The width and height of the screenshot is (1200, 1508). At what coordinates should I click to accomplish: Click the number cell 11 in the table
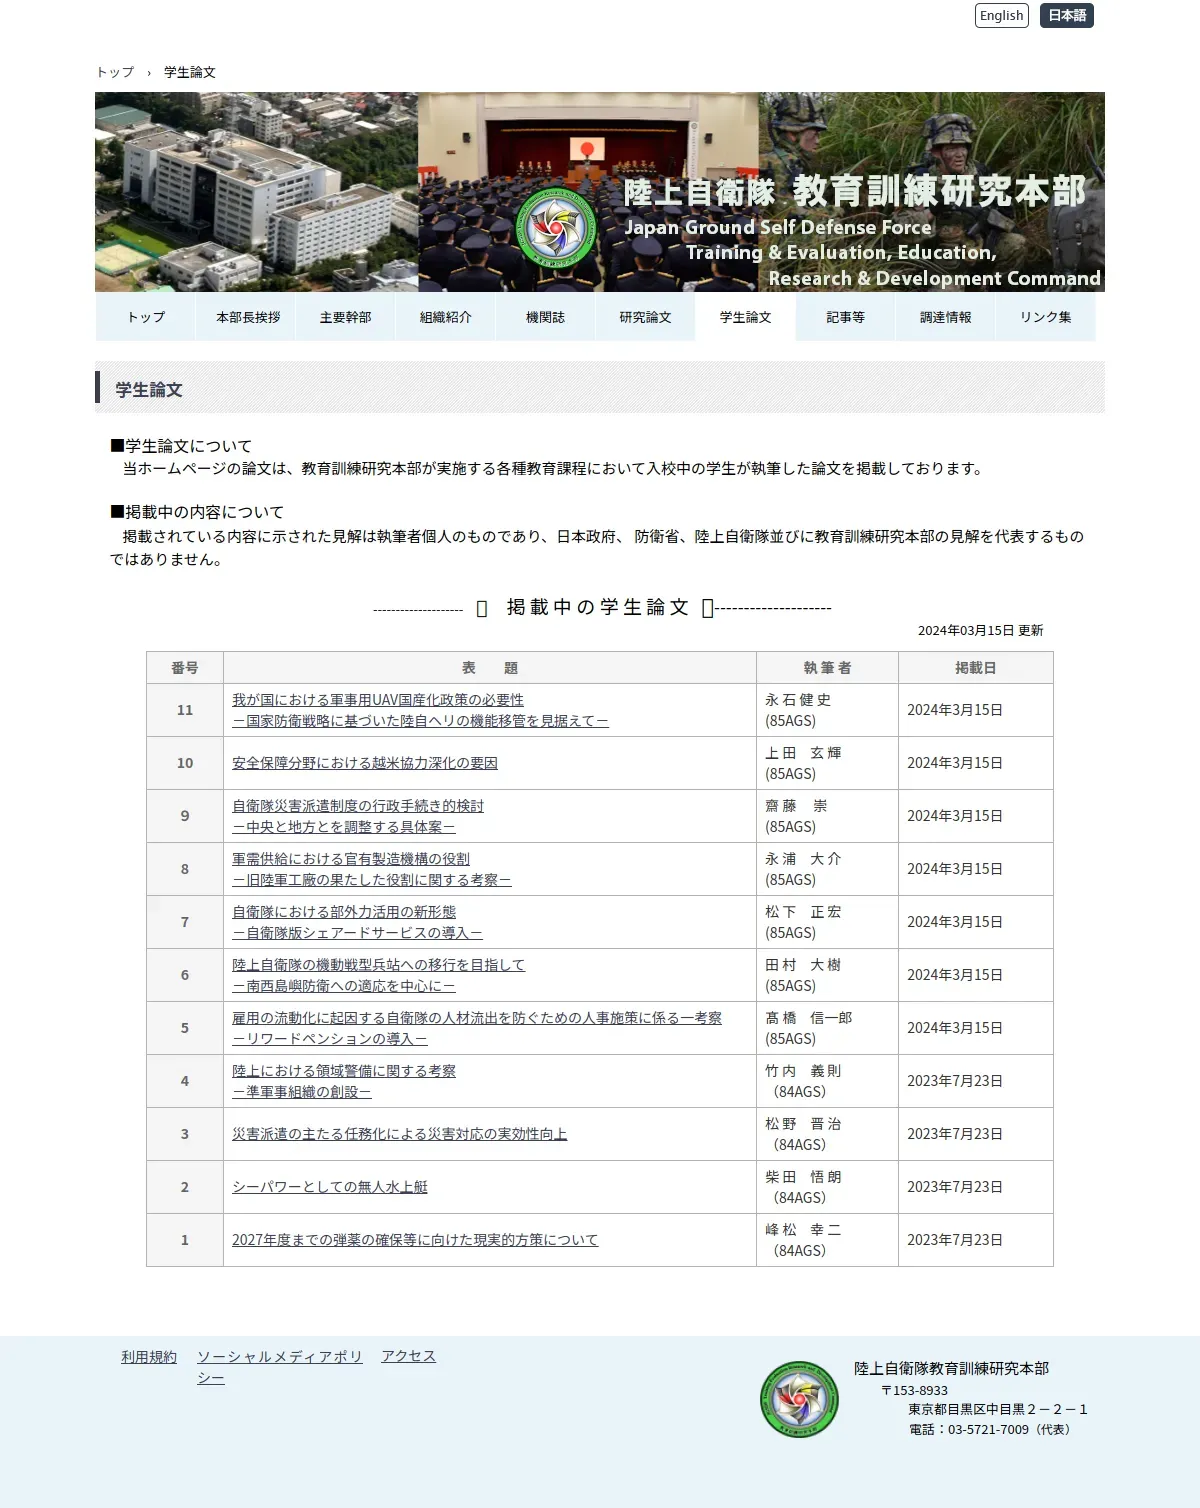(x=185, y=710)
